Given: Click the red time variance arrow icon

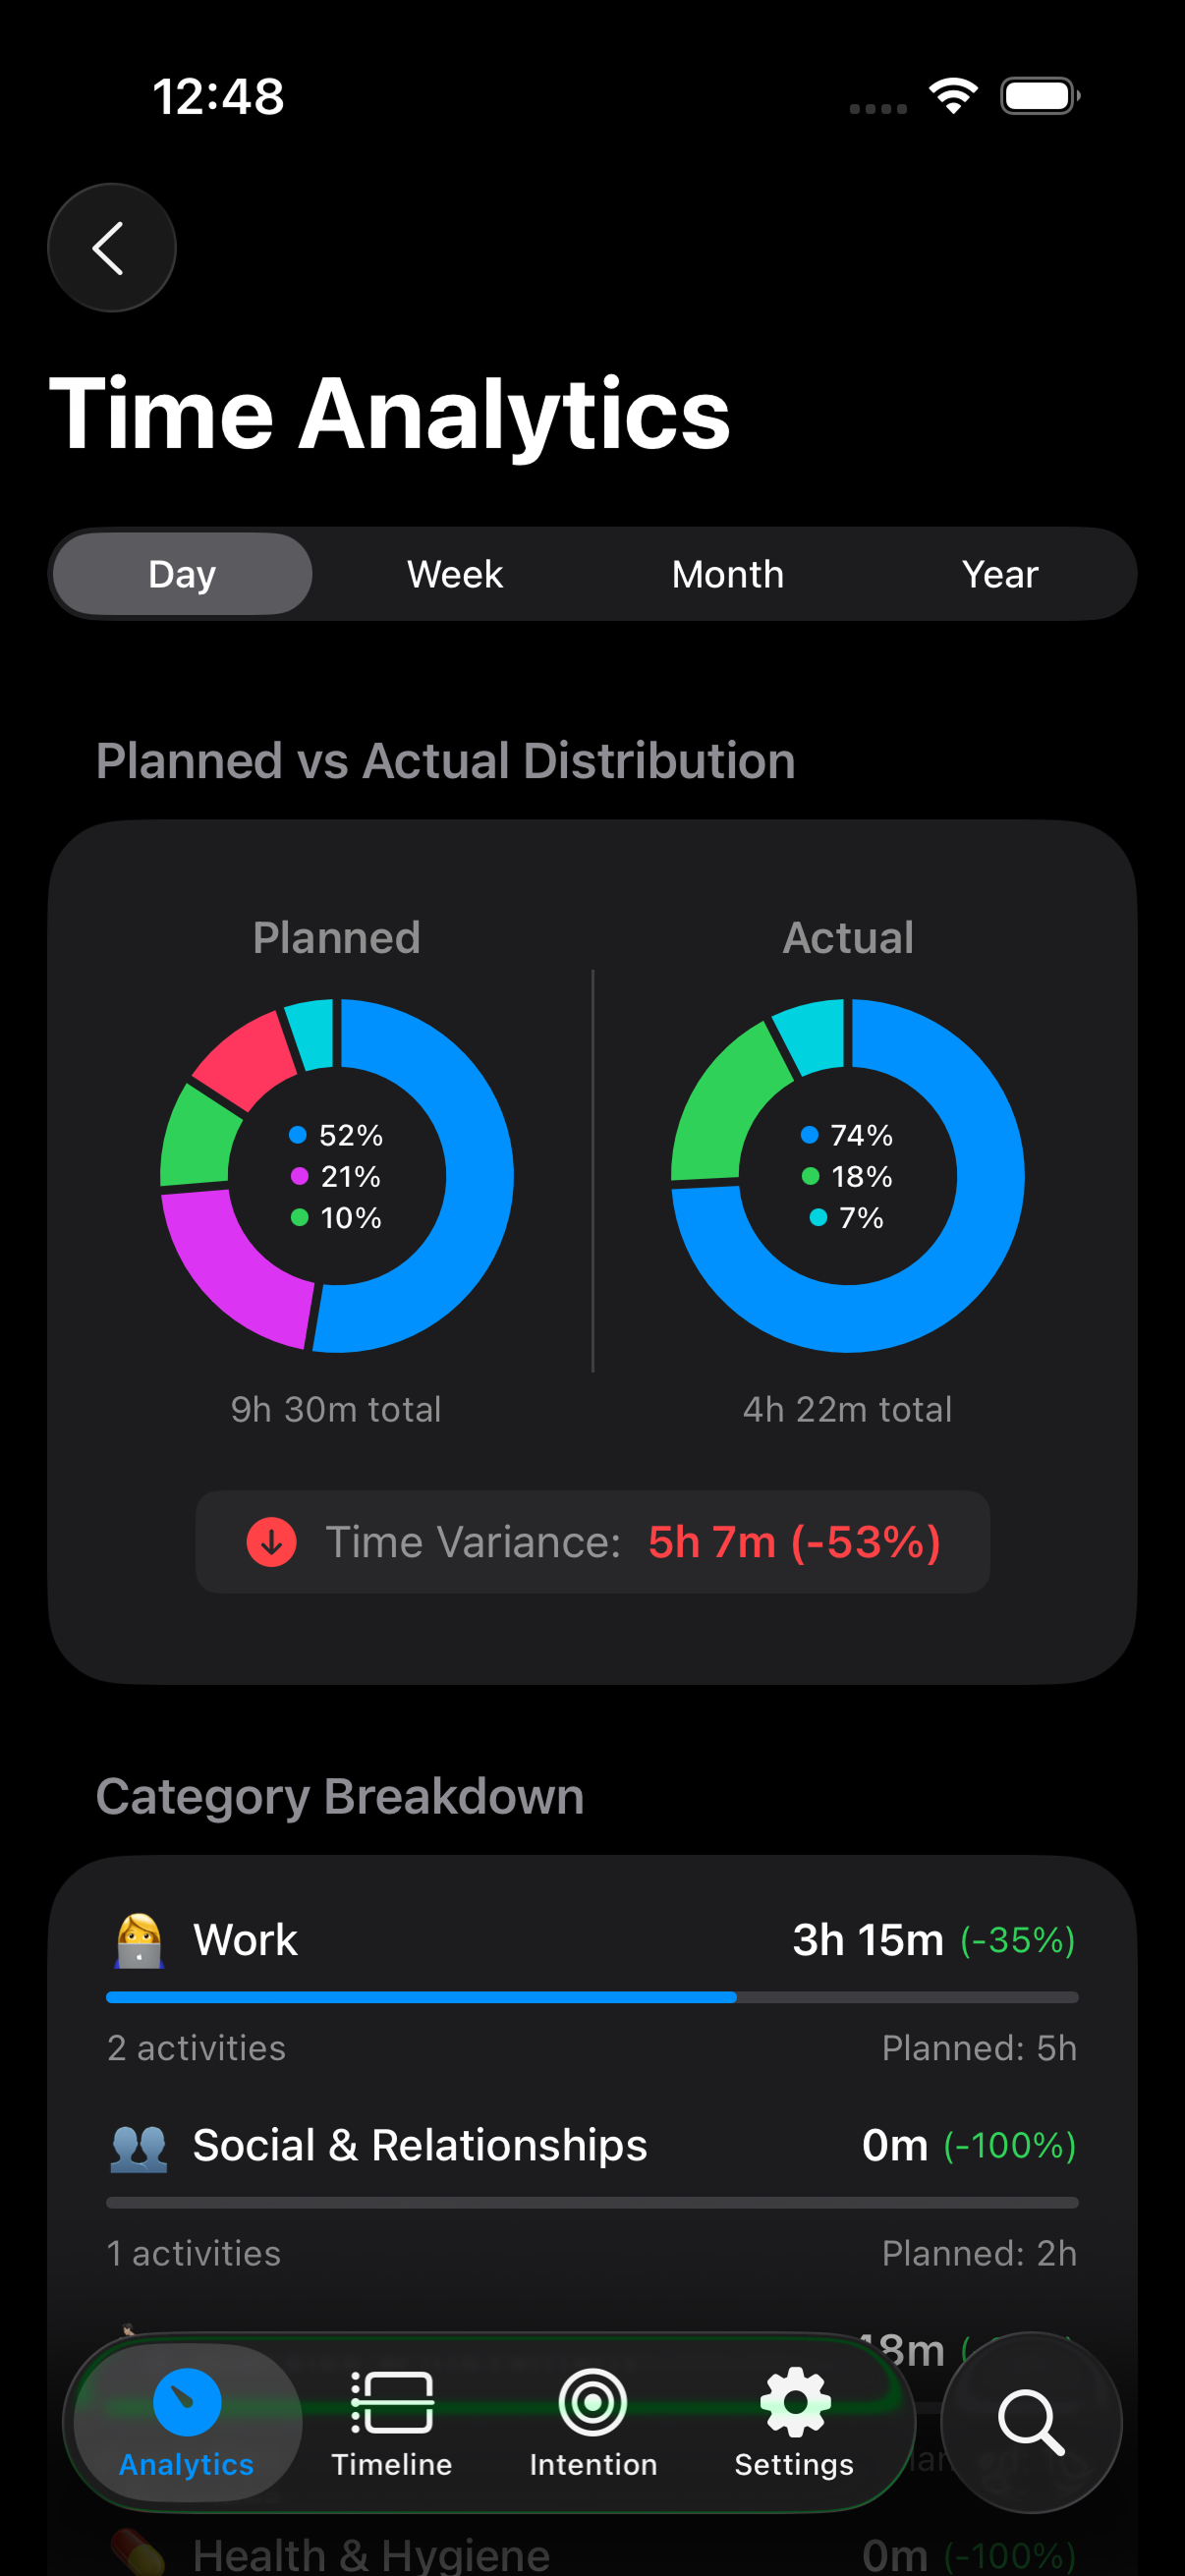Looking at the screenshot, I should pos(270,1542).
